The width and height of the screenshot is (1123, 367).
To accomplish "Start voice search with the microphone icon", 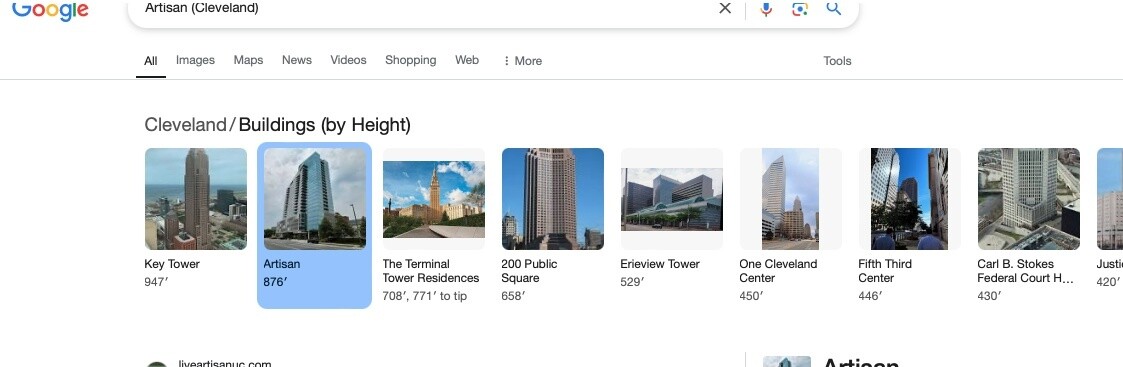I will [766, 9].
